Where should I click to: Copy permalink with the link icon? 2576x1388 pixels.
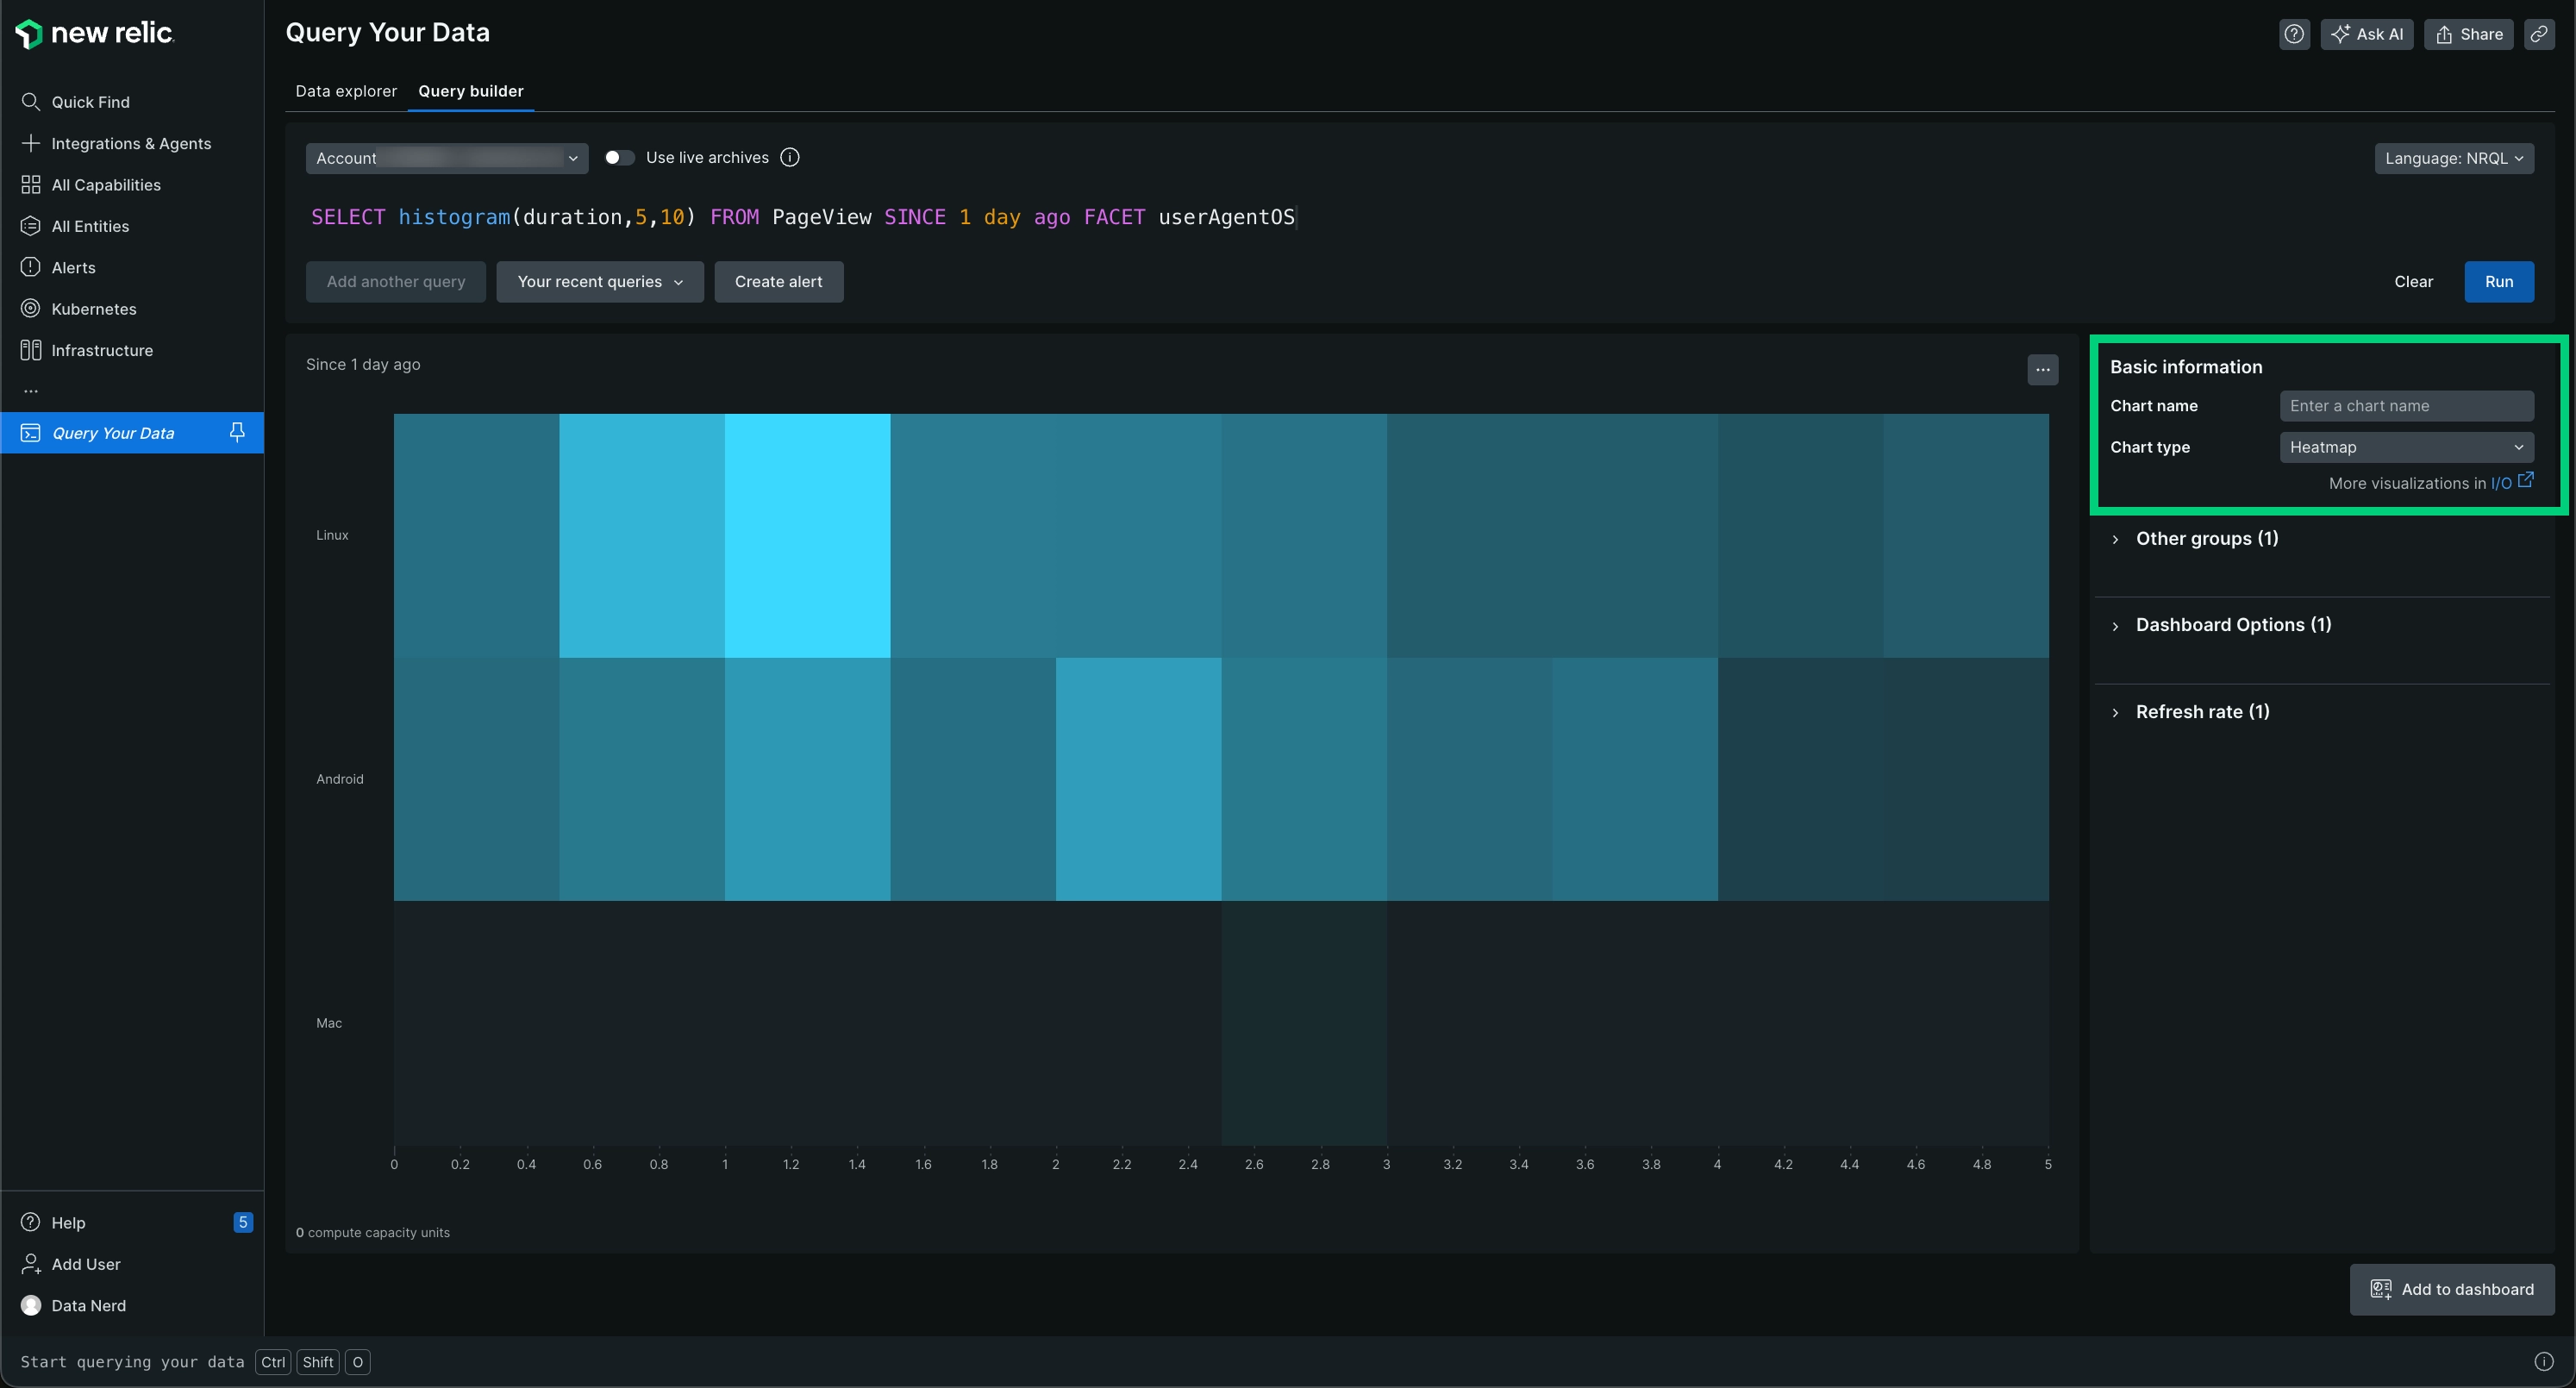pyautogui.click(x=2539, y=34)
